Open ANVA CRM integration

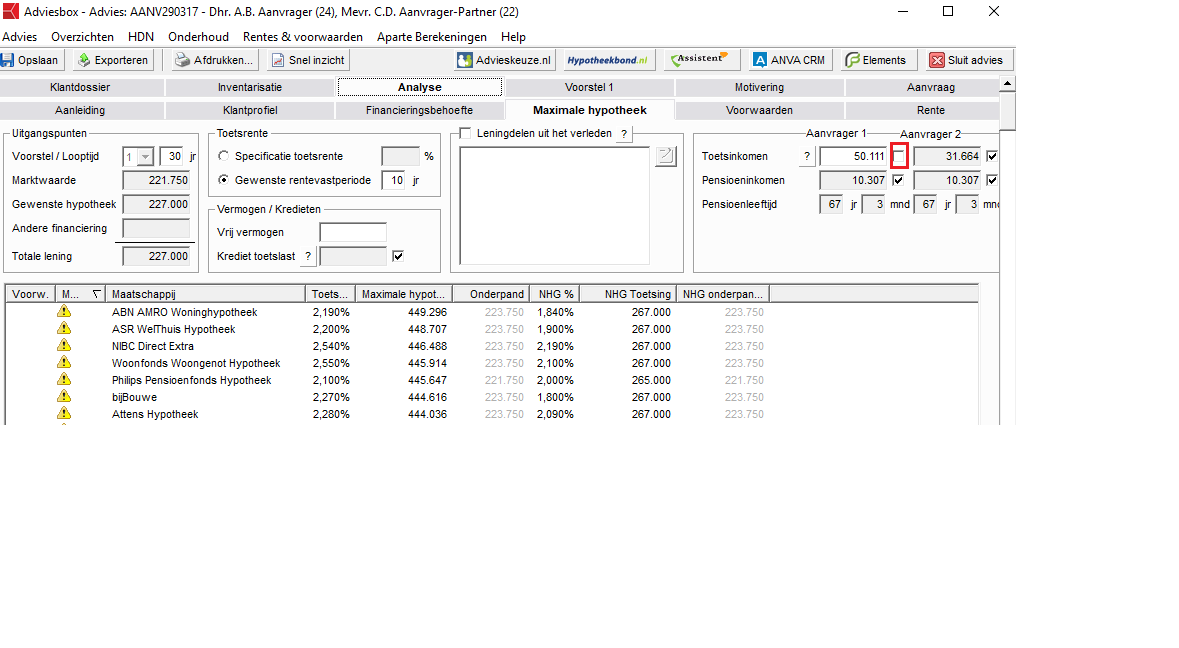coord(790,60)
